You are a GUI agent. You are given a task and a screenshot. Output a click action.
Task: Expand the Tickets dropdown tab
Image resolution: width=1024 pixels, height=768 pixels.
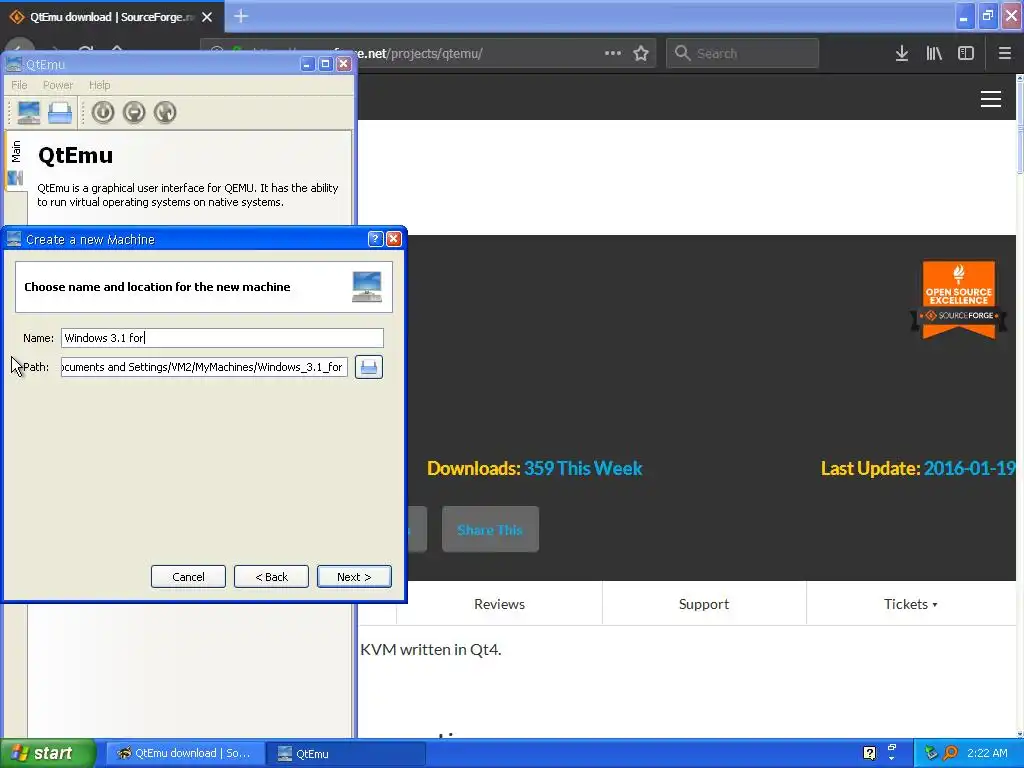click(911, 604)
